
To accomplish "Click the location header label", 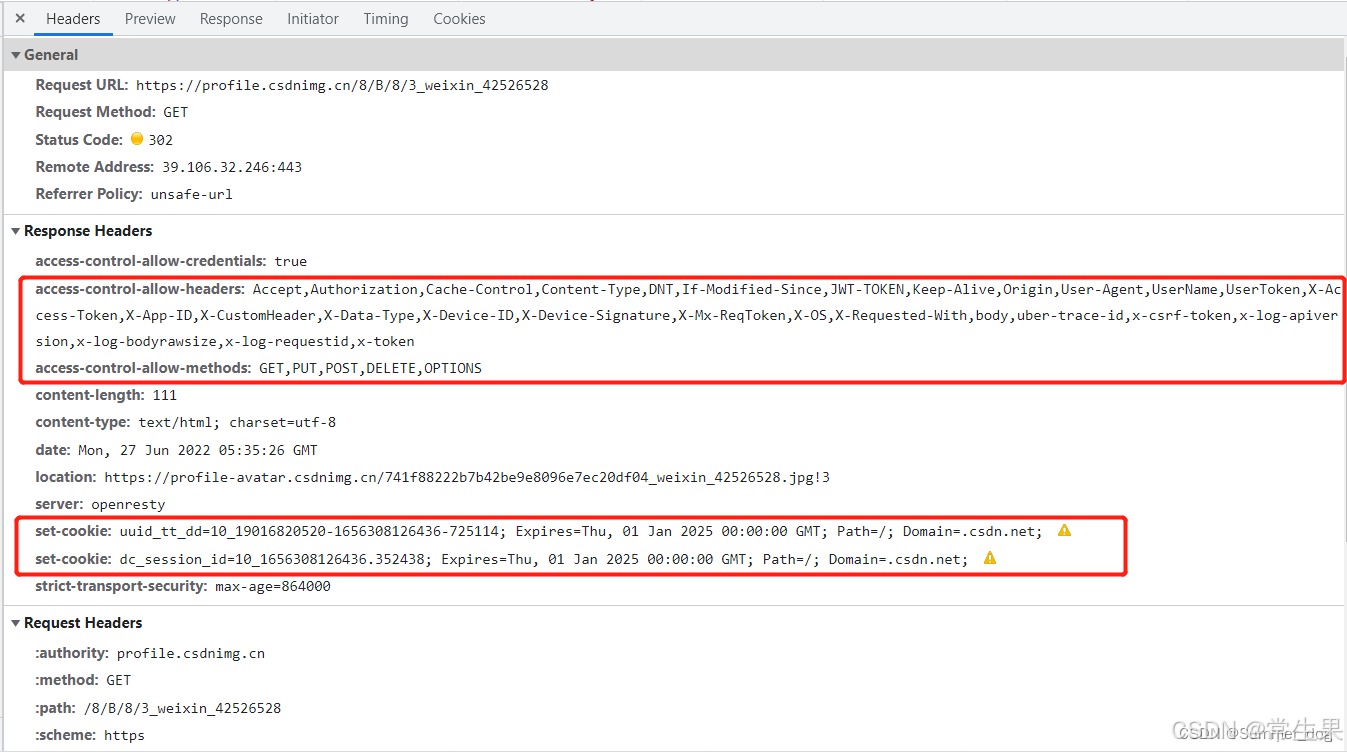I will pyautogui.click(x=66, y=477).
